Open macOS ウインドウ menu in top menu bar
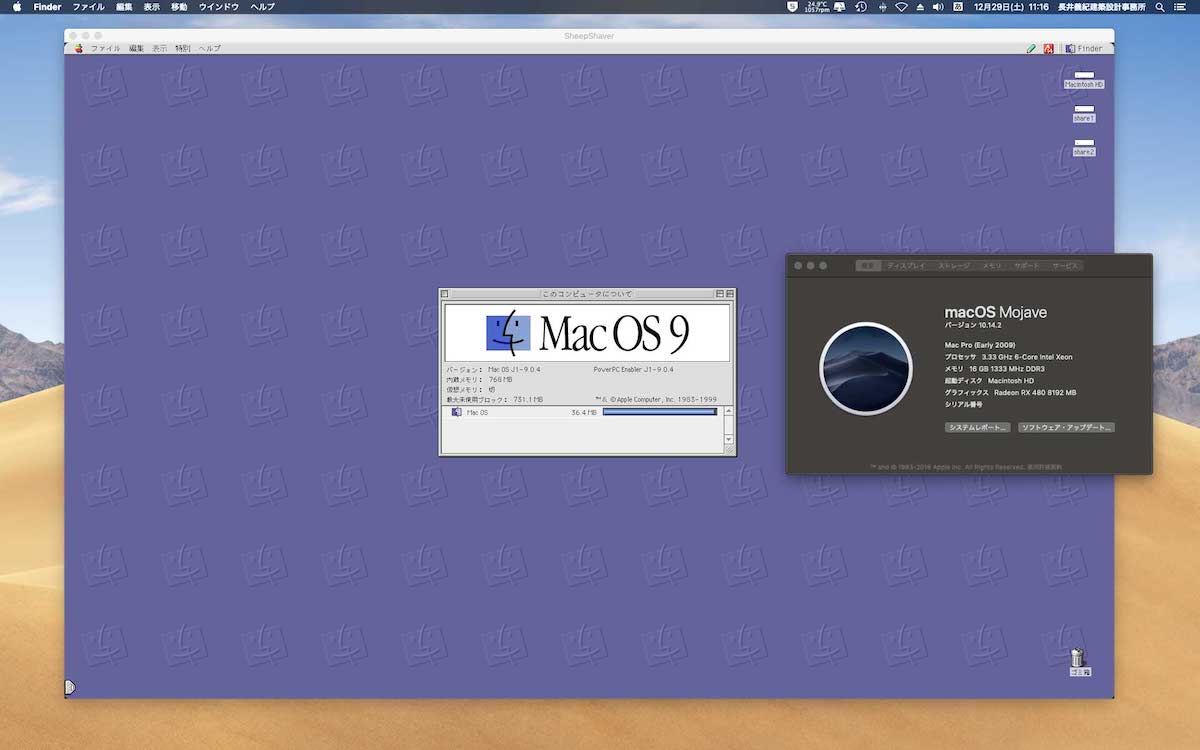 [218, 6]
